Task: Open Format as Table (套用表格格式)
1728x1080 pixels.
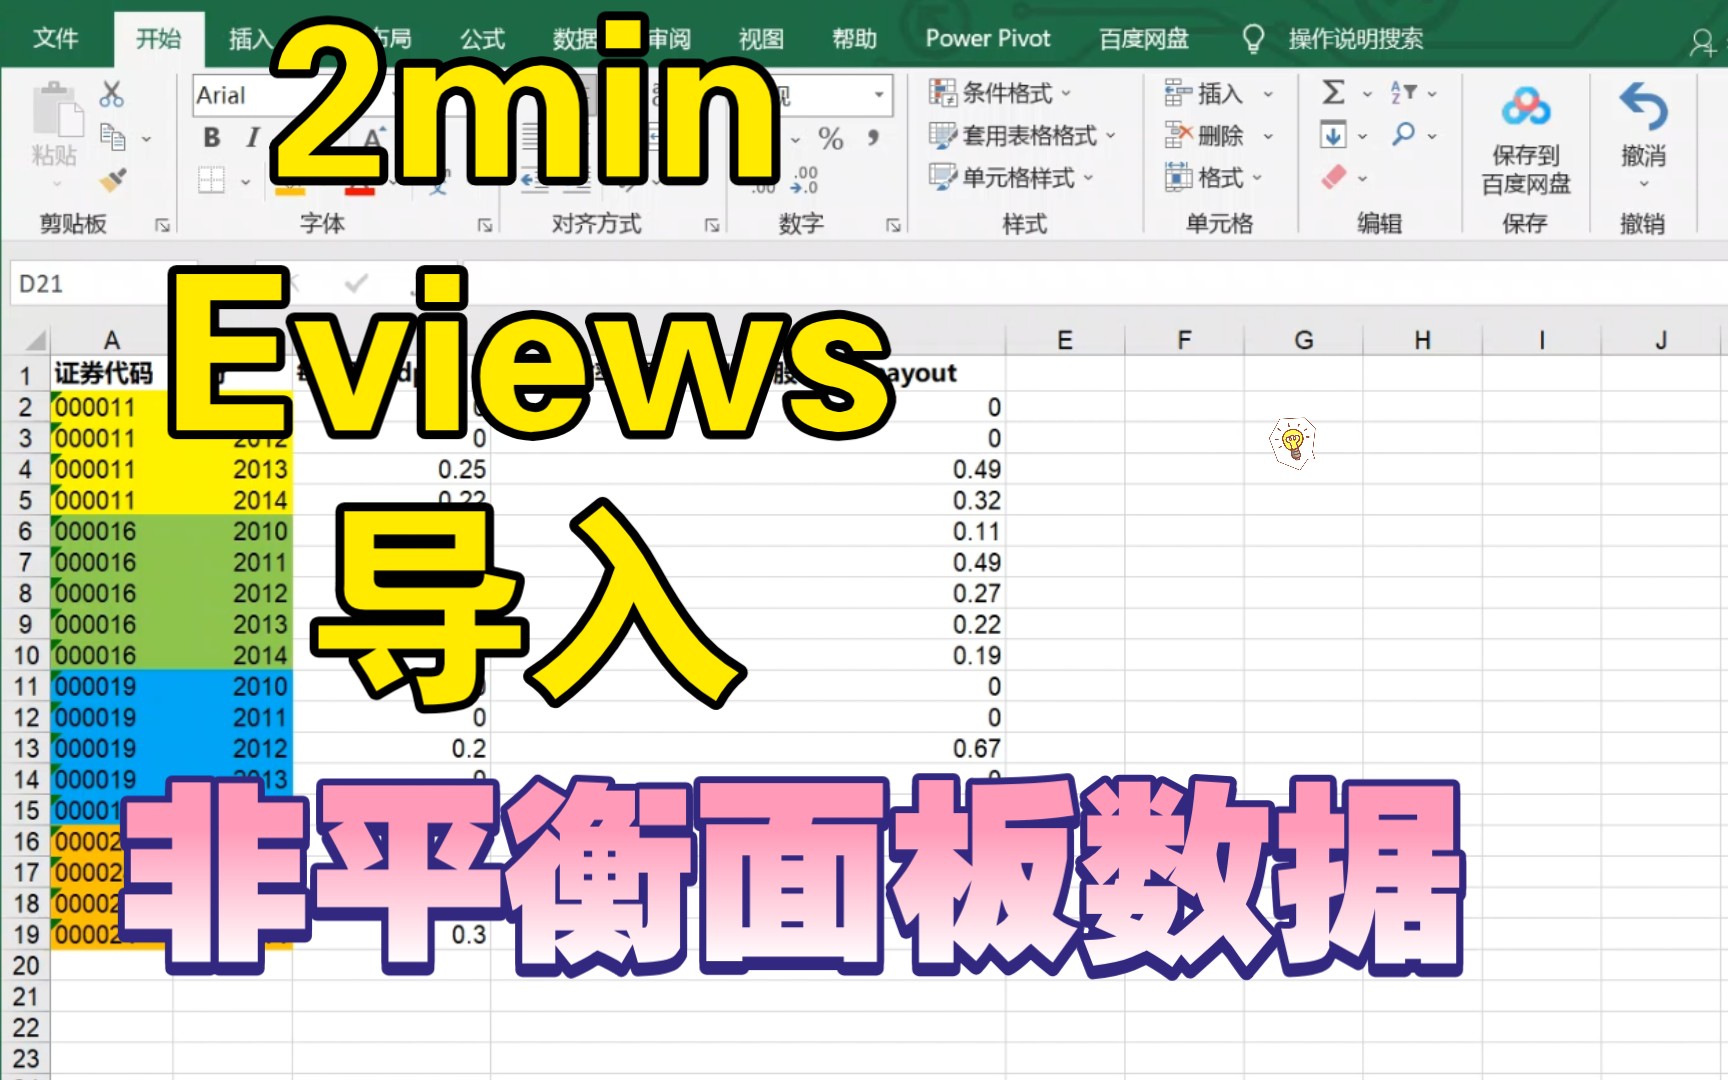Action: (1022, 135)
